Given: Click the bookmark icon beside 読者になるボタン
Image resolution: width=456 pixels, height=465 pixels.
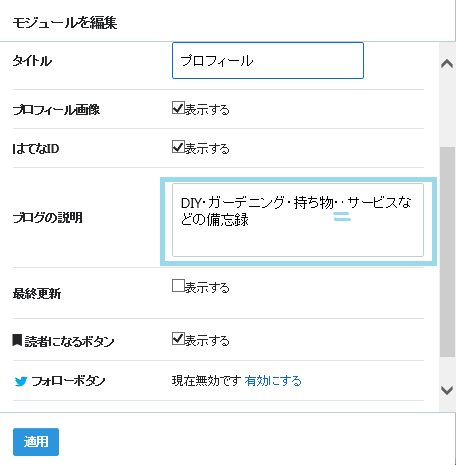Looking at the screenshot, I should [x=17, y=340].
